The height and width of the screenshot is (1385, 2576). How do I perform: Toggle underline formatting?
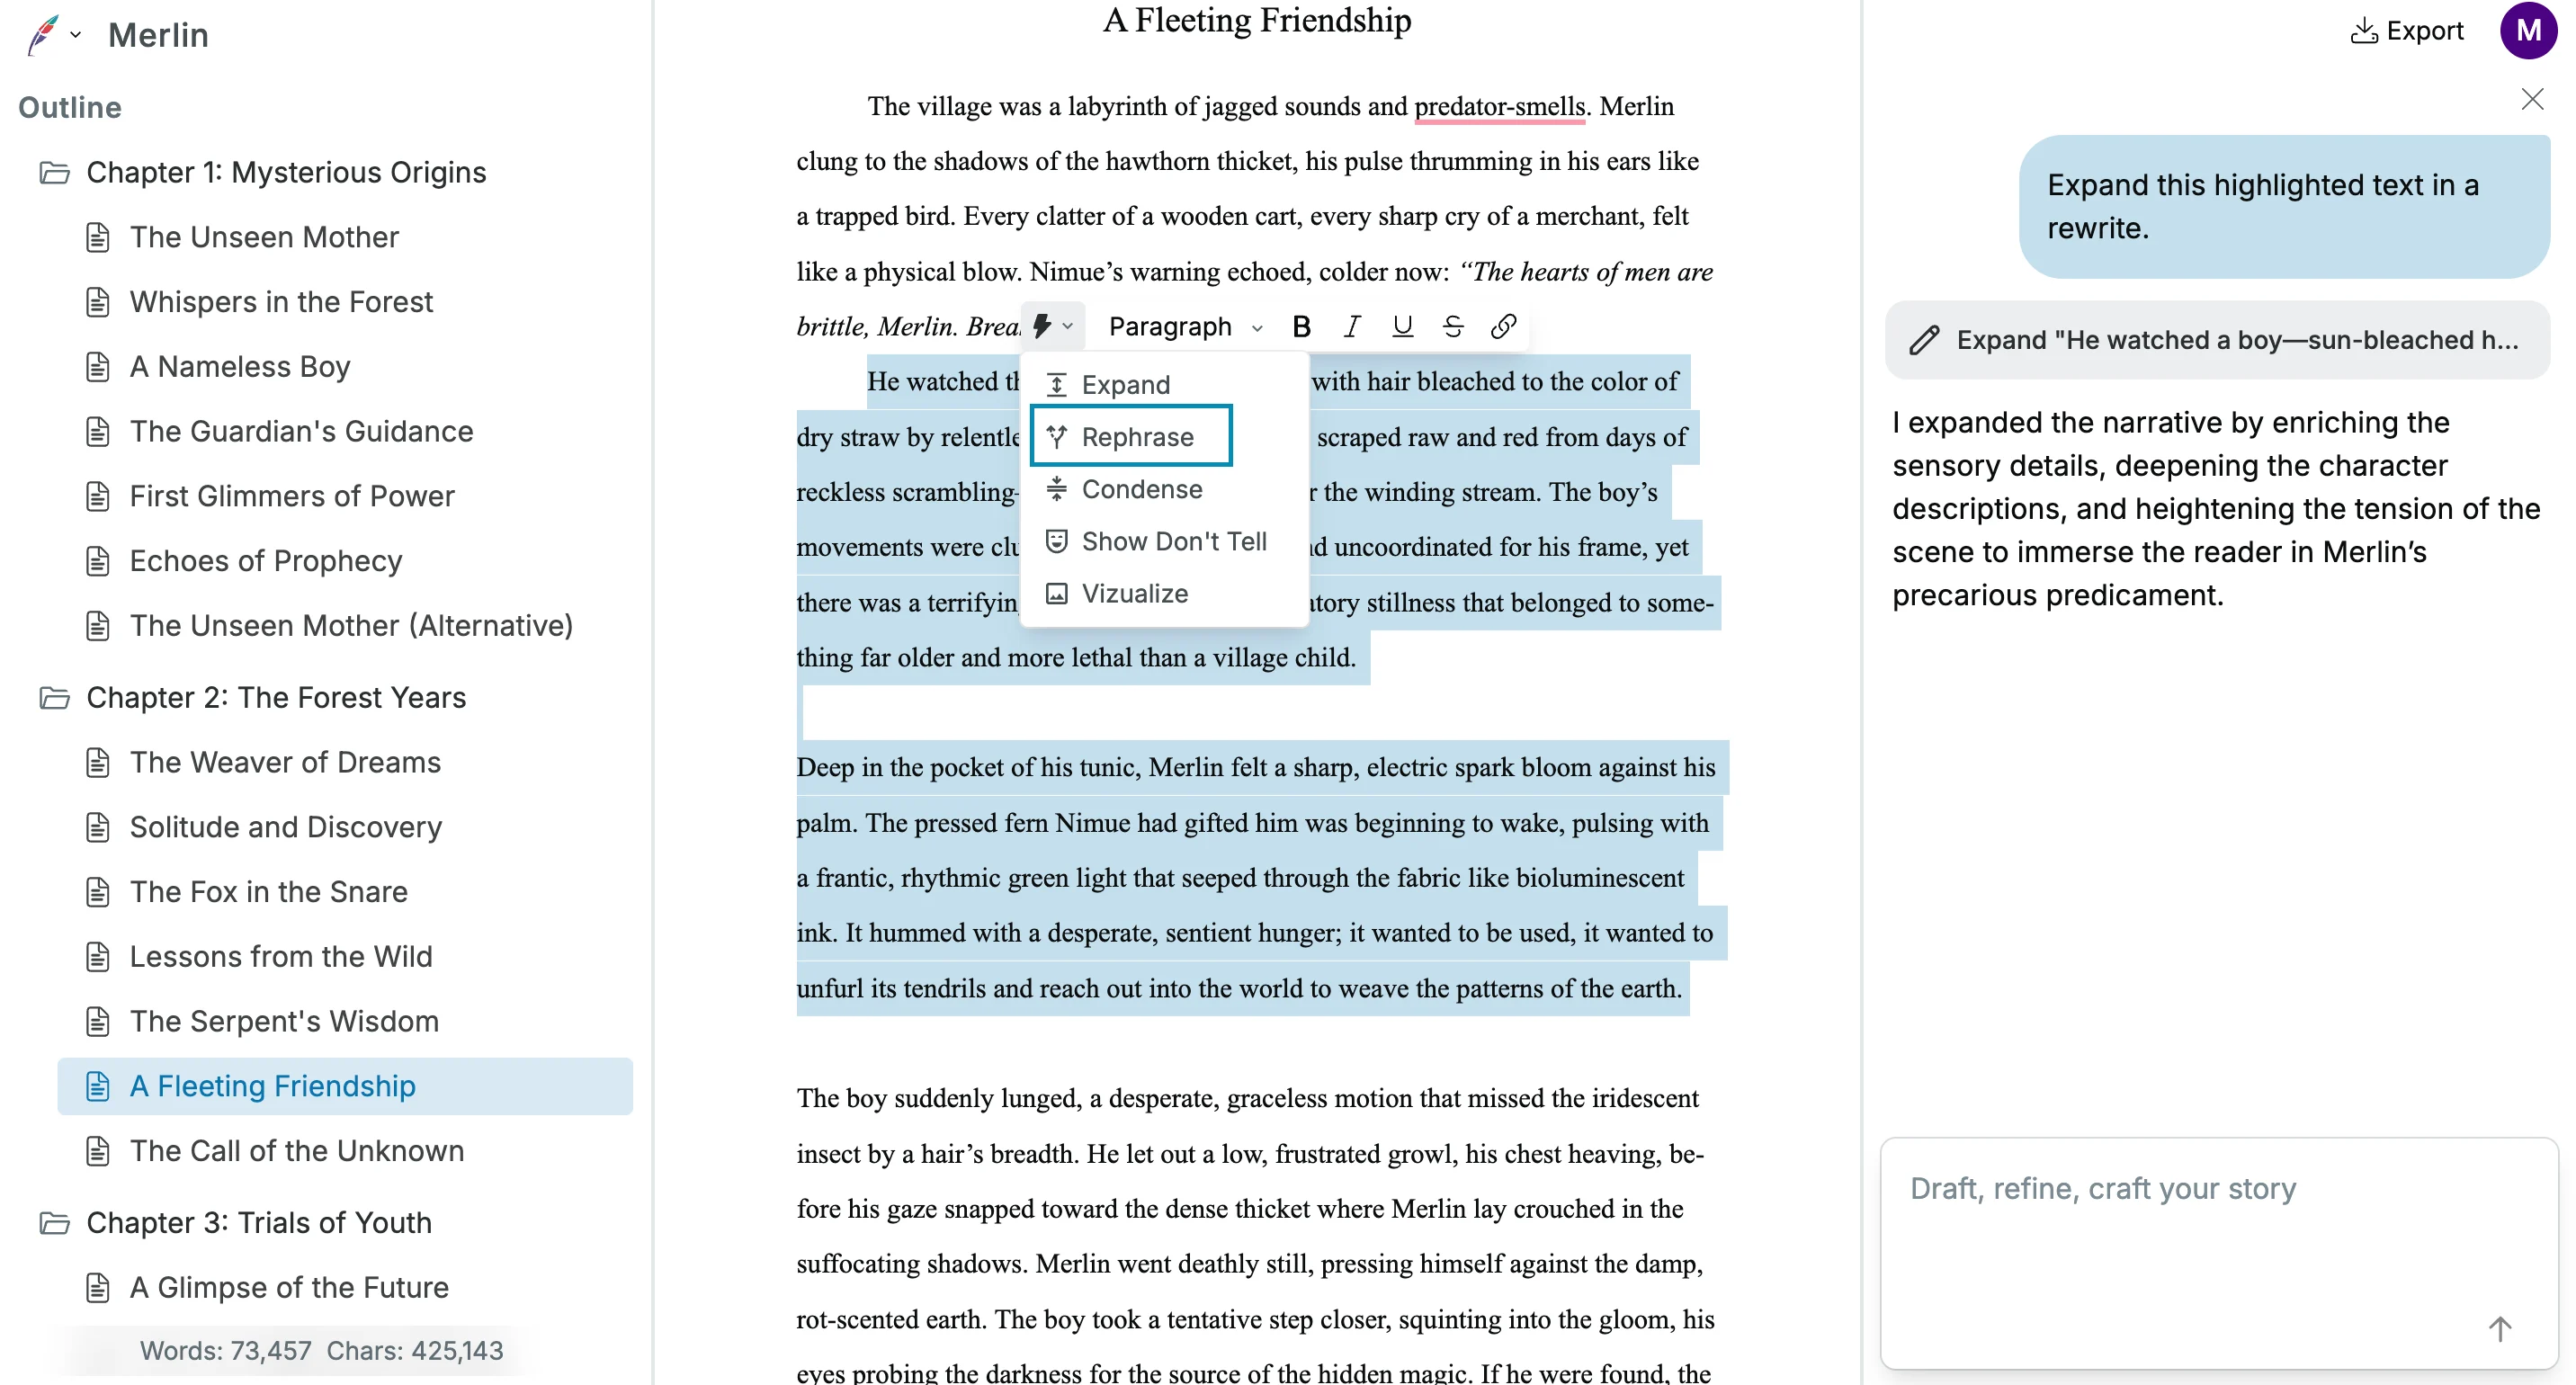pos(1402,326)
